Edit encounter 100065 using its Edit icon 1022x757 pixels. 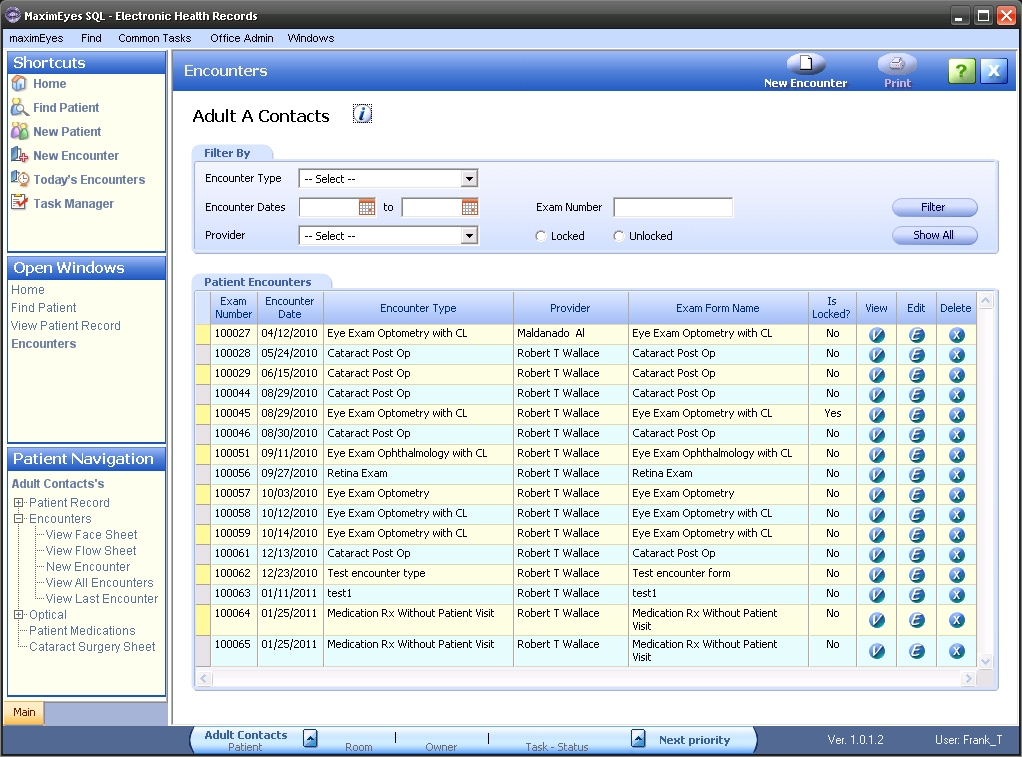(916, 651)
